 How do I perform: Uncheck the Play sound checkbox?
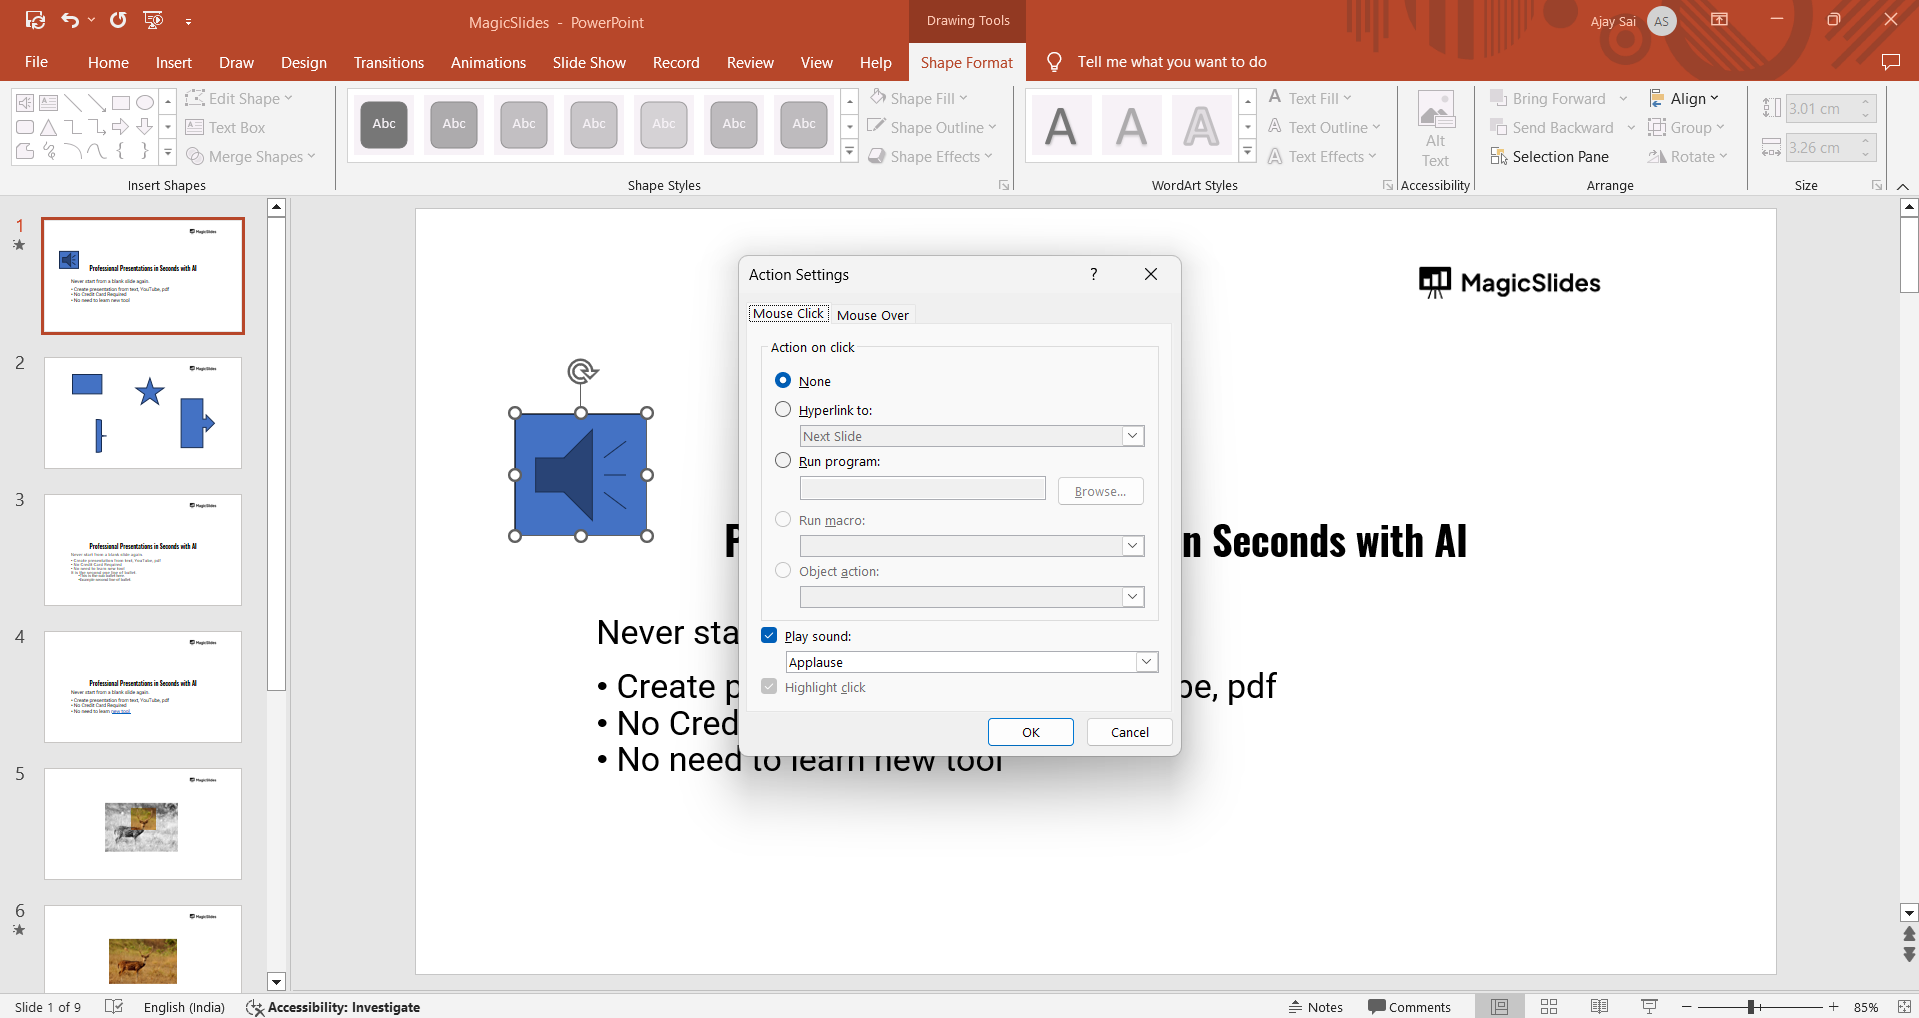click(769, 635)
